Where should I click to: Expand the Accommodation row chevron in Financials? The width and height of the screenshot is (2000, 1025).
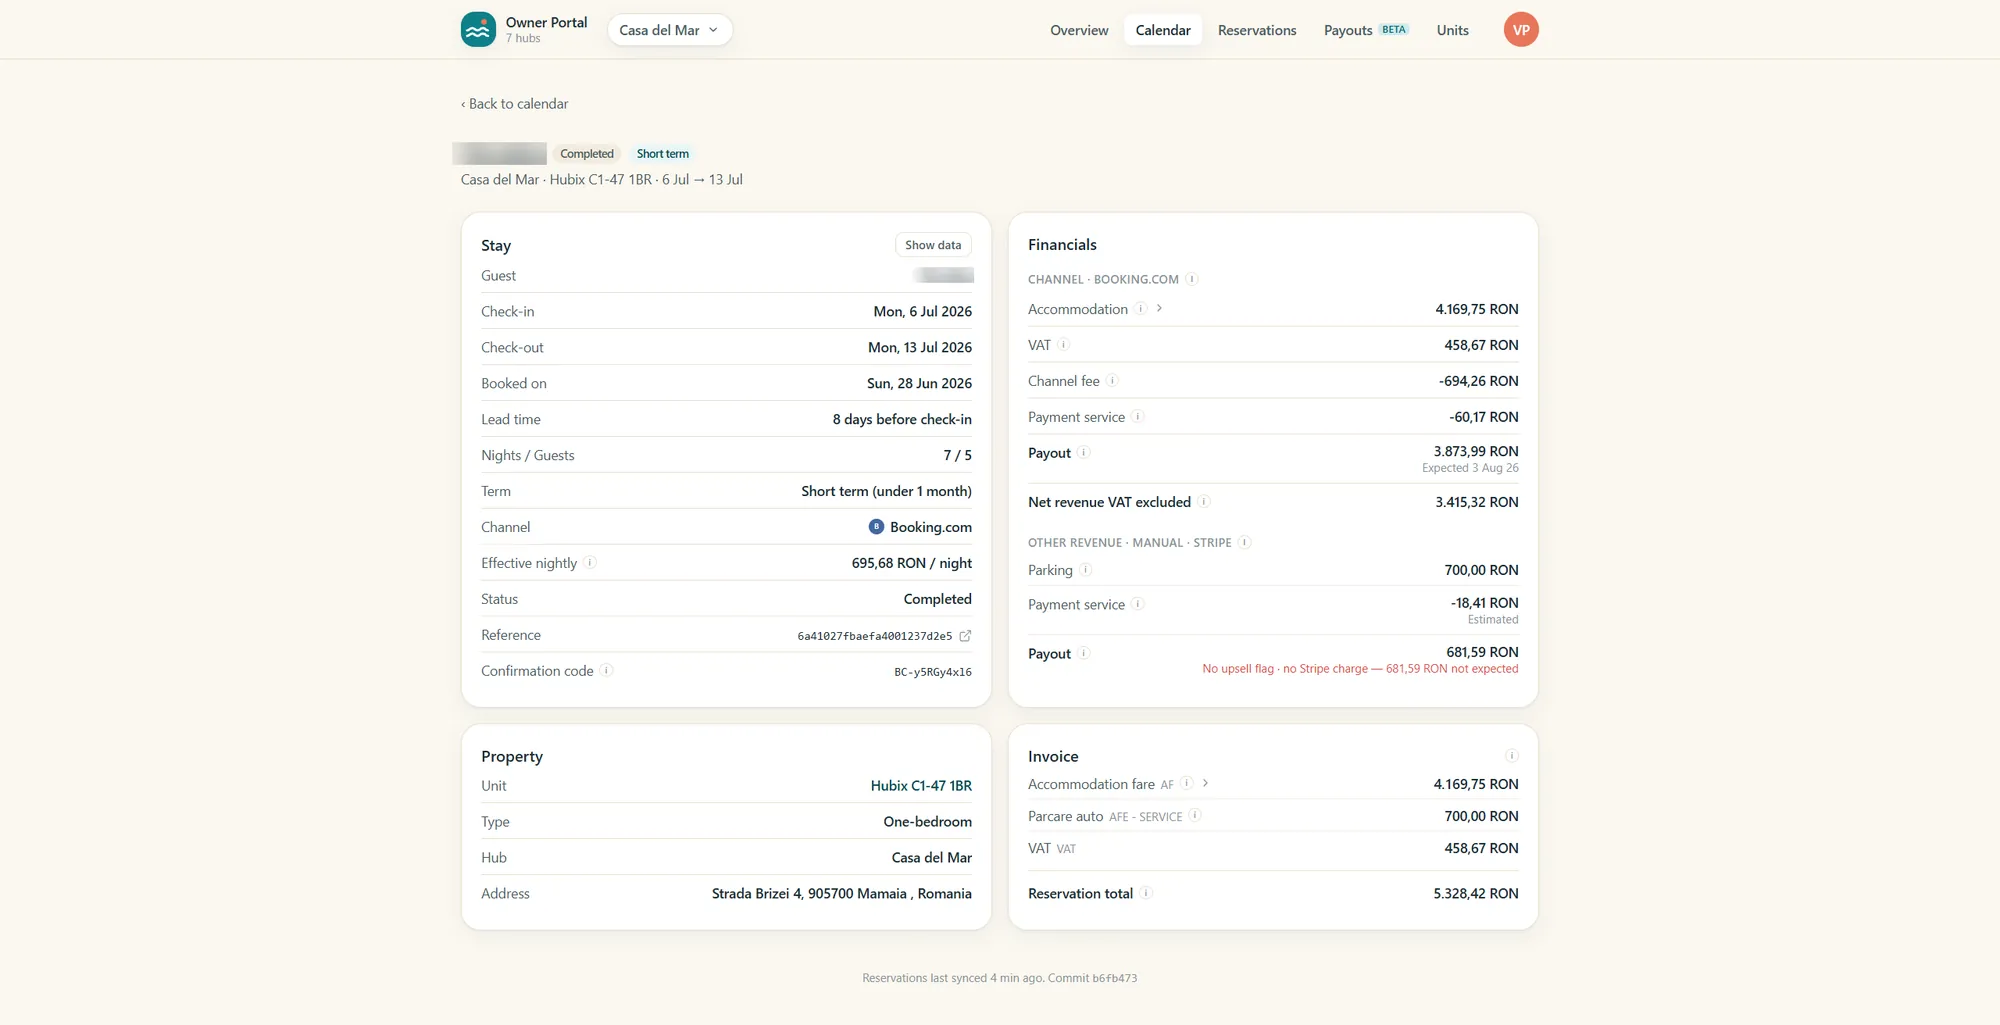(1159, 309)
